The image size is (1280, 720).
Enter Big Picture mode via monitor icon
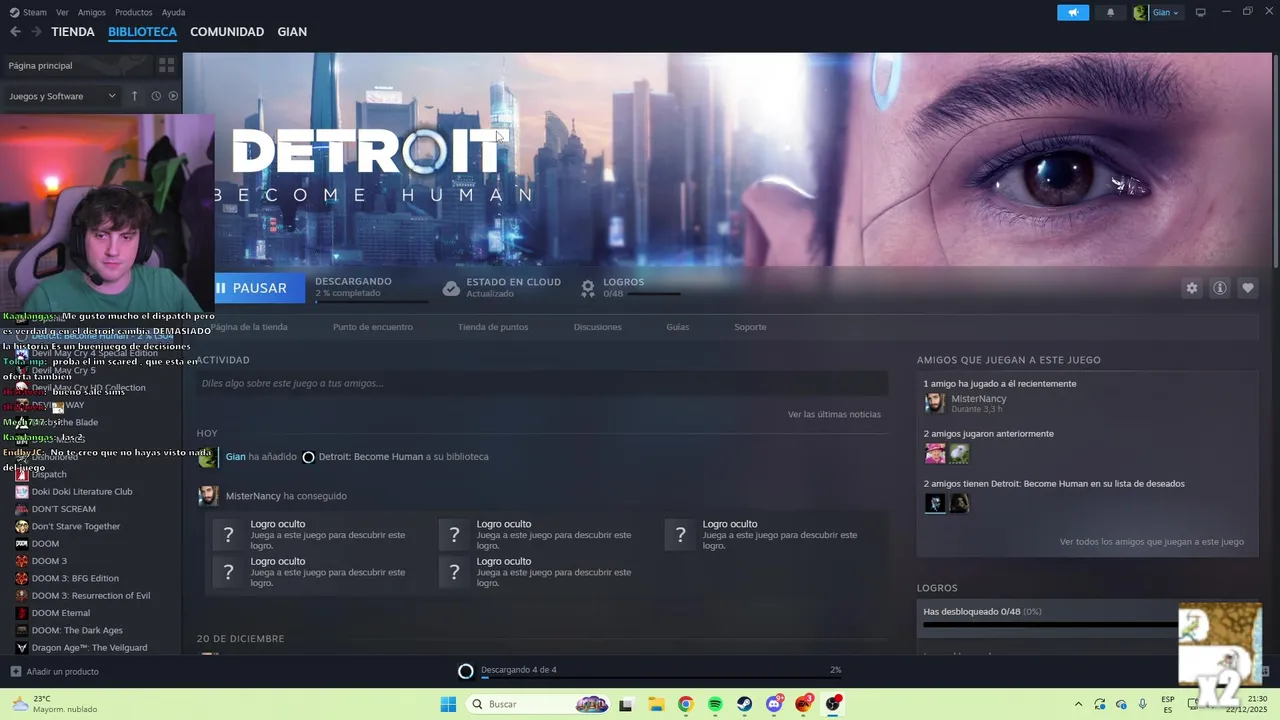pyautogui.click(x=1201, y=12)
